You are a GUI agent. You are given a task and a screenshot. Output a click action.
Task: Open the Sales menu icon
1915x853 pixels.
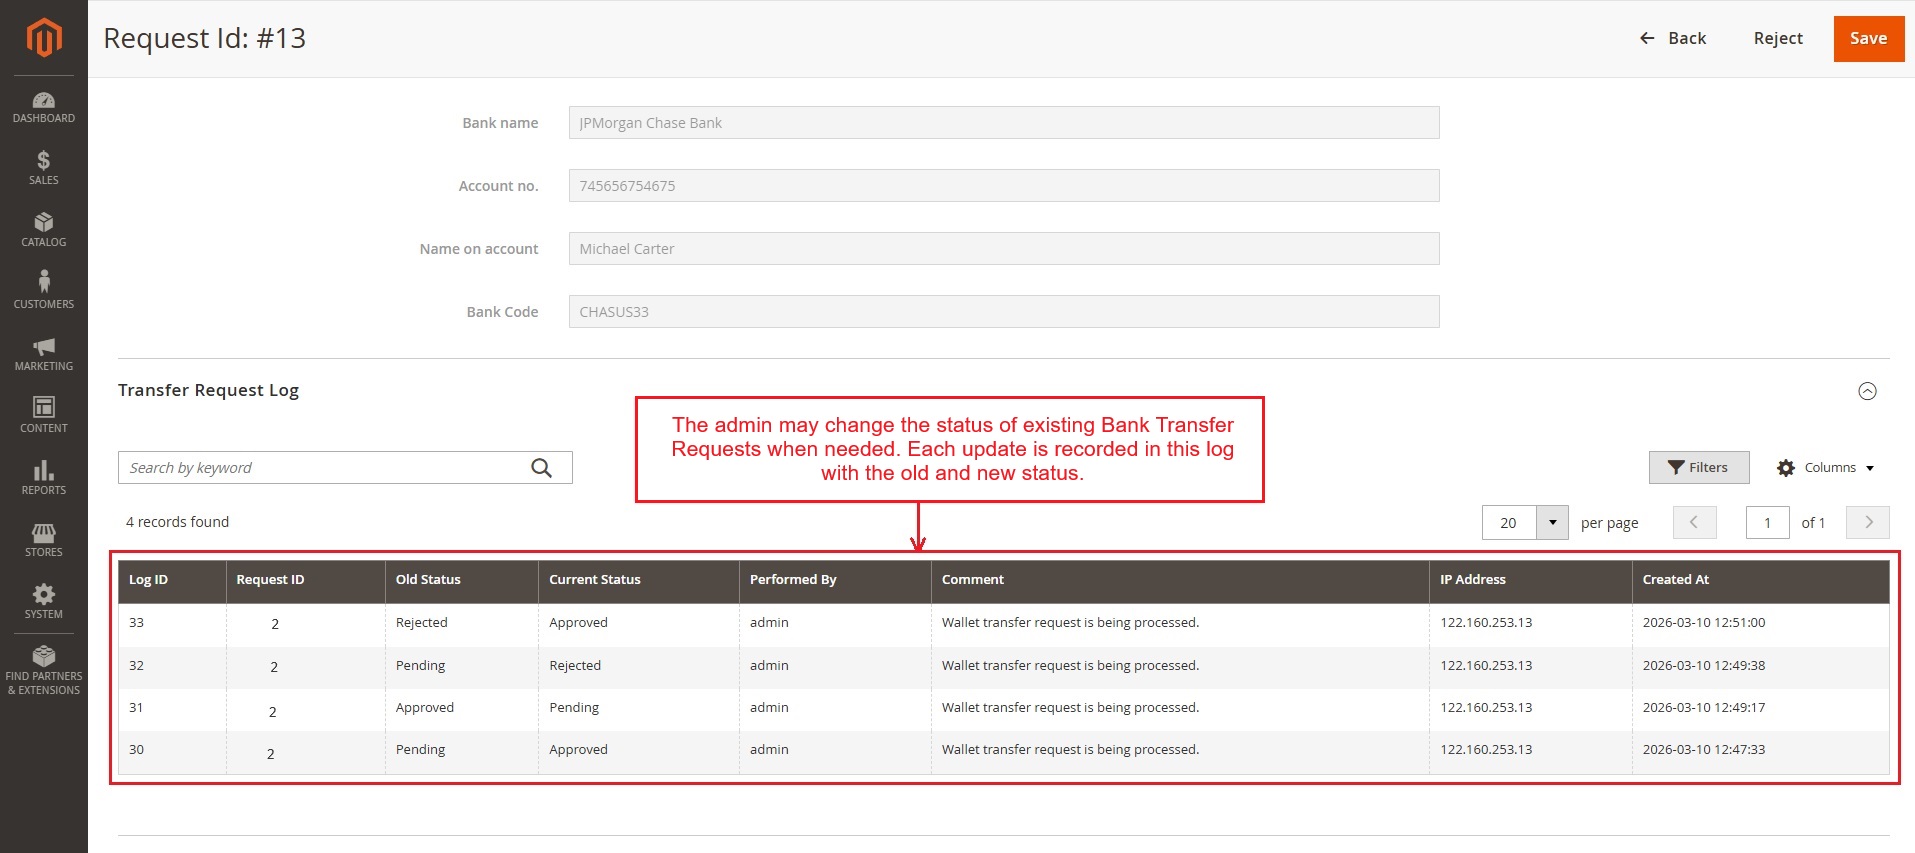pos(43,161)
